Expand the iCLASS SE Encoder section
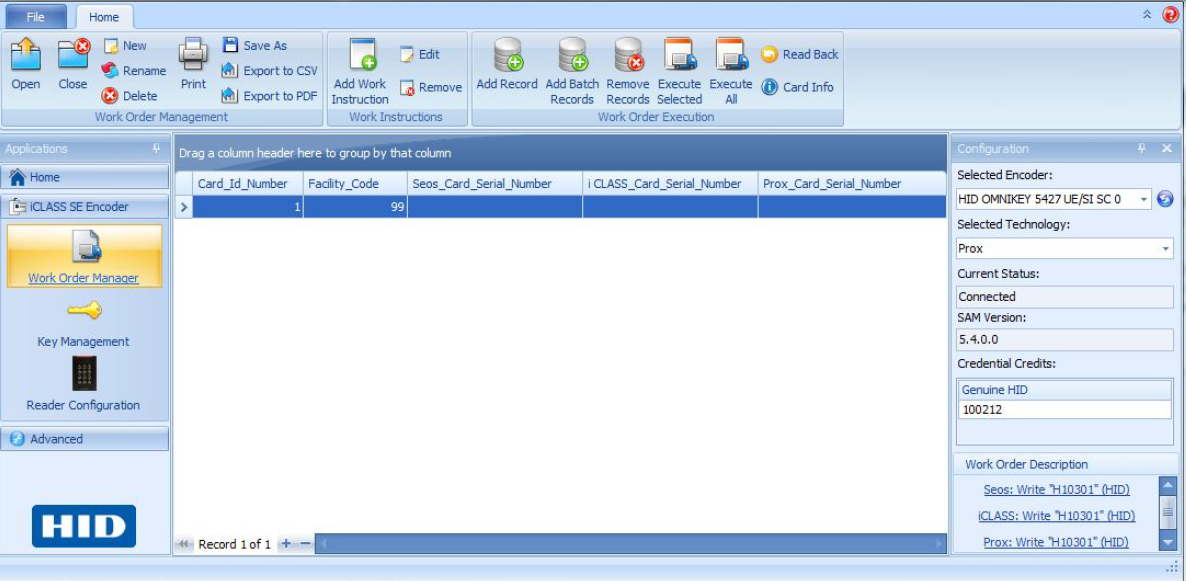 point(85,207)
